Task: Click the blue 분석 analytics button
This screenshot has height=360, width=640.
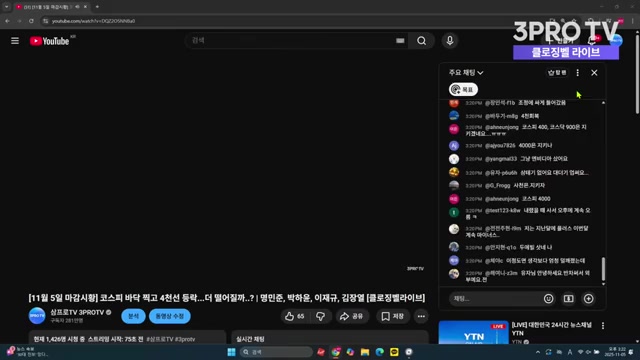Action: pyautogui.click(x=133, y=316)
